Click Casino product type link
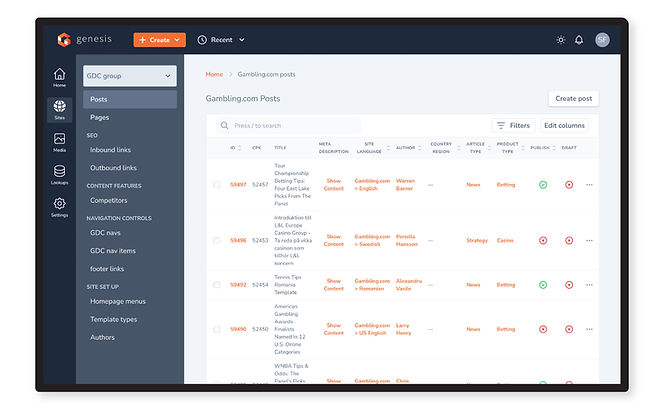The height and width of the screenshot is (408, 664). tap(505, 240)
